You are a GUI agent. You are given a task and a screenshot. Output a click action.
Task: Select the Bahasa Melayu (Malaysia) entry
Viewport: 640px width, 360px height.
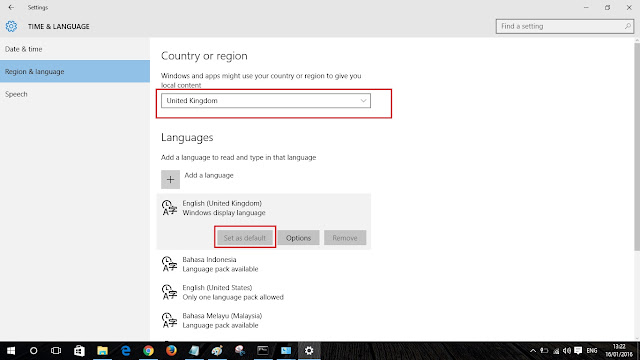click(264, 320)
